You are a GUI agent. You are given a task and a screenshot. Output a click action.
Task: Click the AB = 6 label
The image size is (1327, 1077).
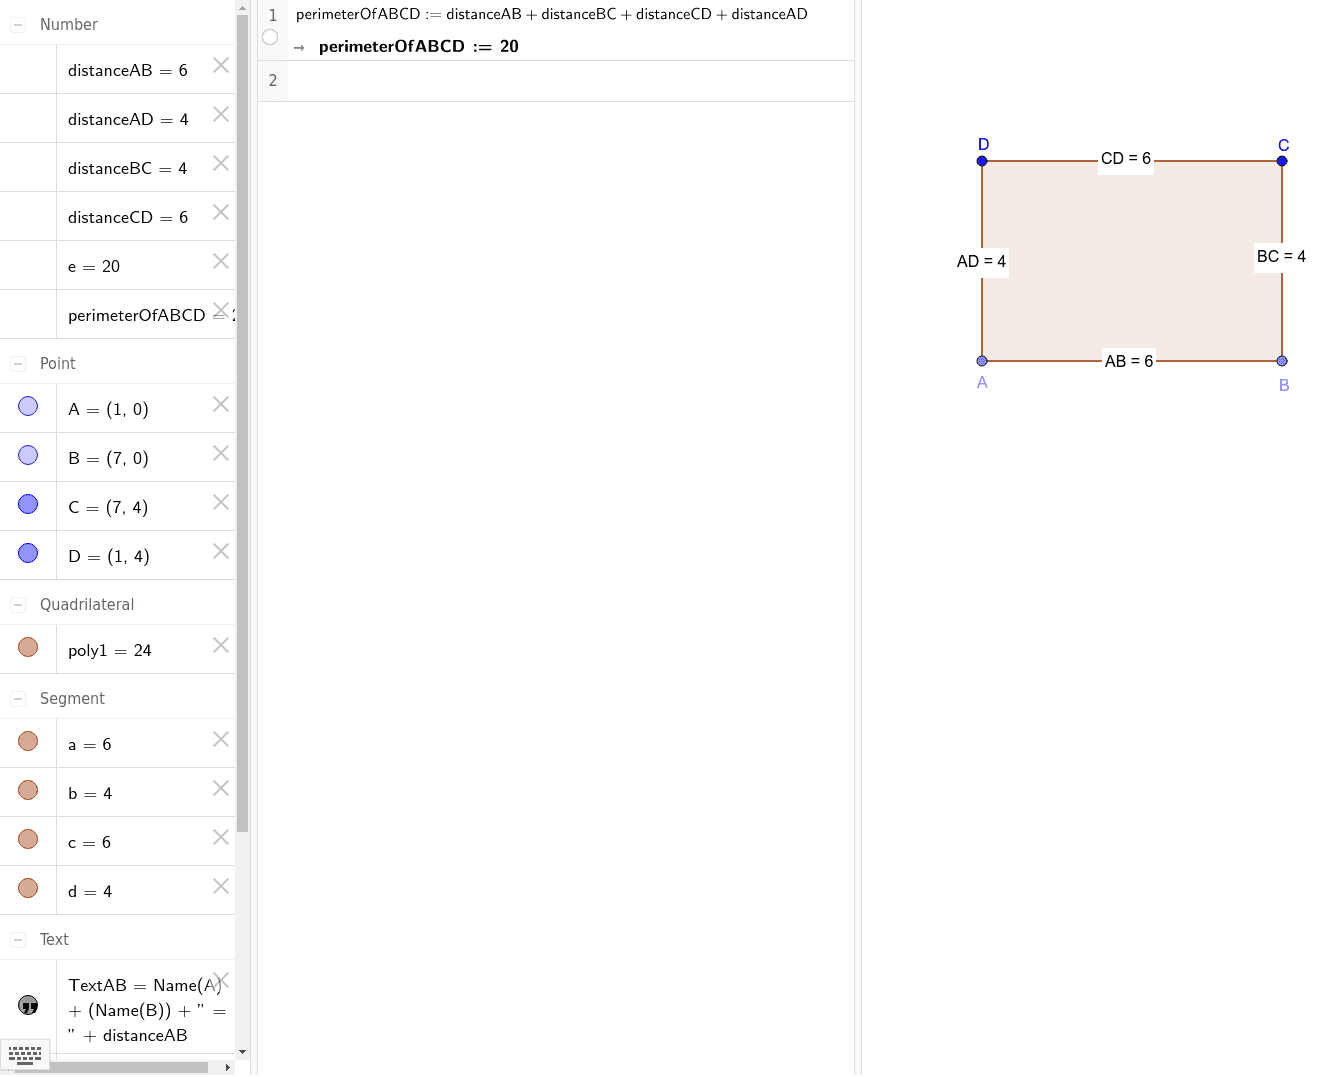[1129, 361]
